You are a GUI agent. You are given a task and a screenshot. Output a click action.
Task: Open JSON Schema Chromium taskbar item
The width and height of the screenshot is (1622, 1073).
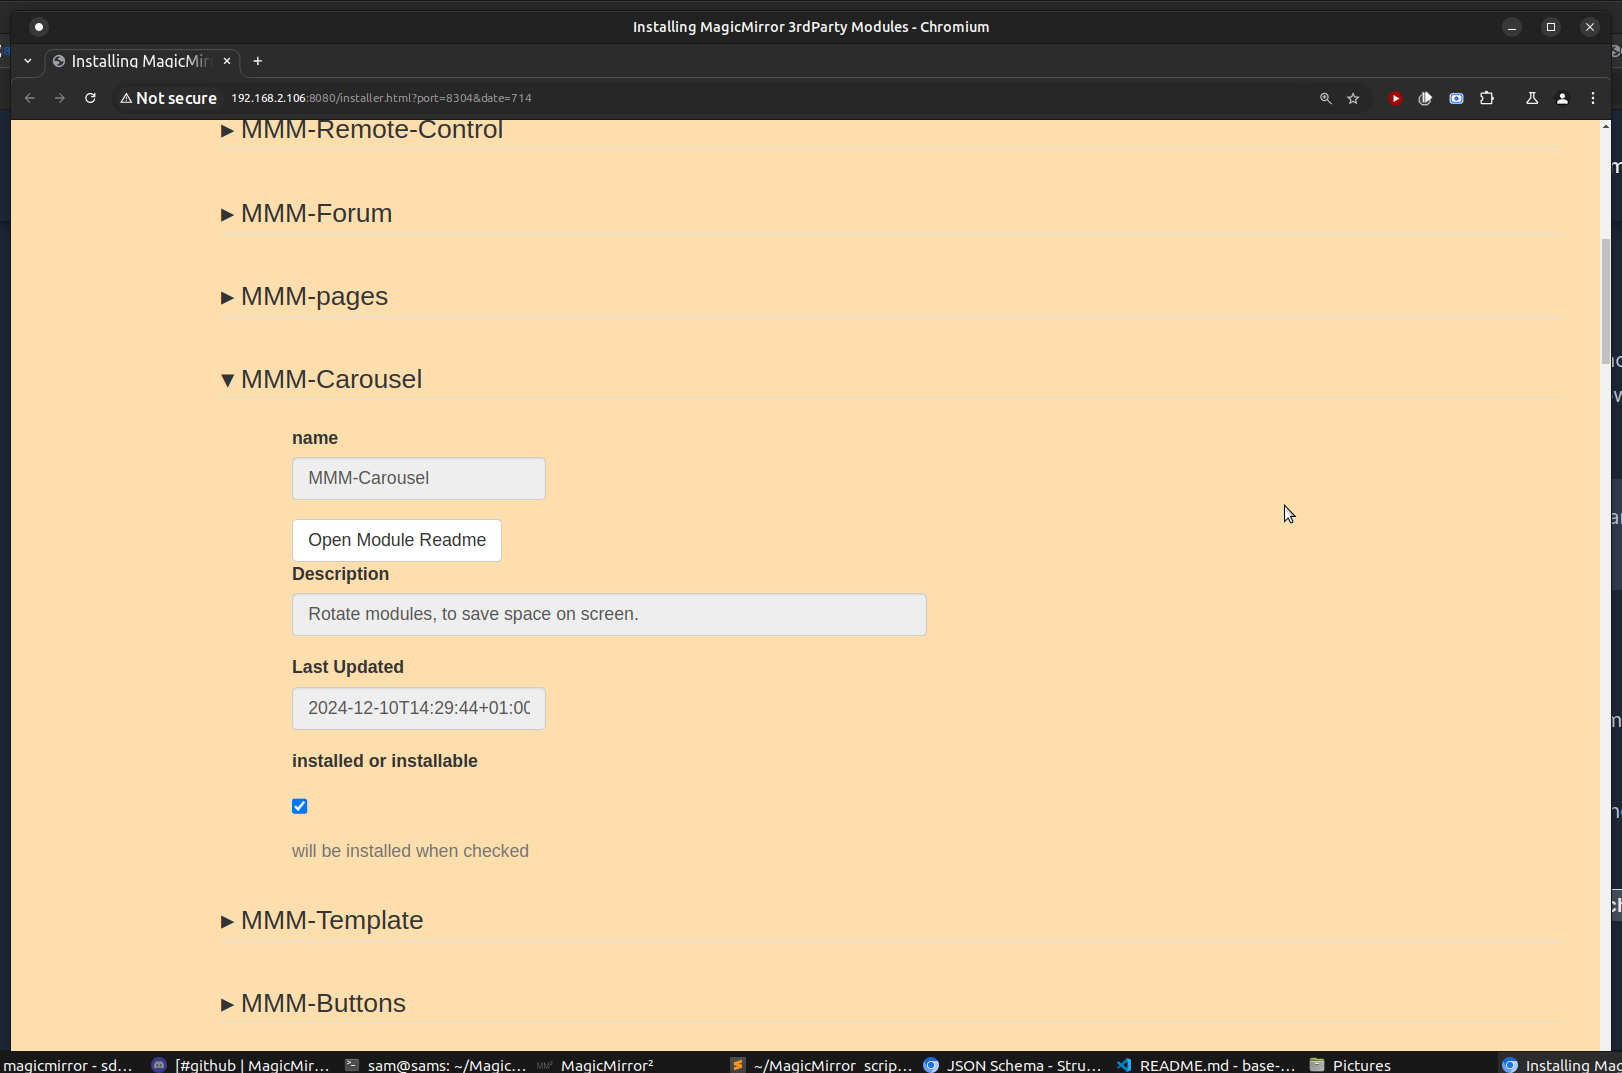click(1012, 1065)
